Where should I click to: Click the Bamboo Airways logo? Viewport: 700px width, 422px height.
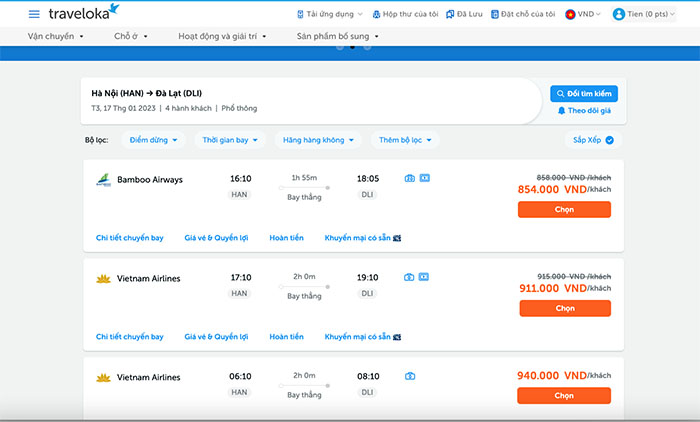tap(104, 180)
